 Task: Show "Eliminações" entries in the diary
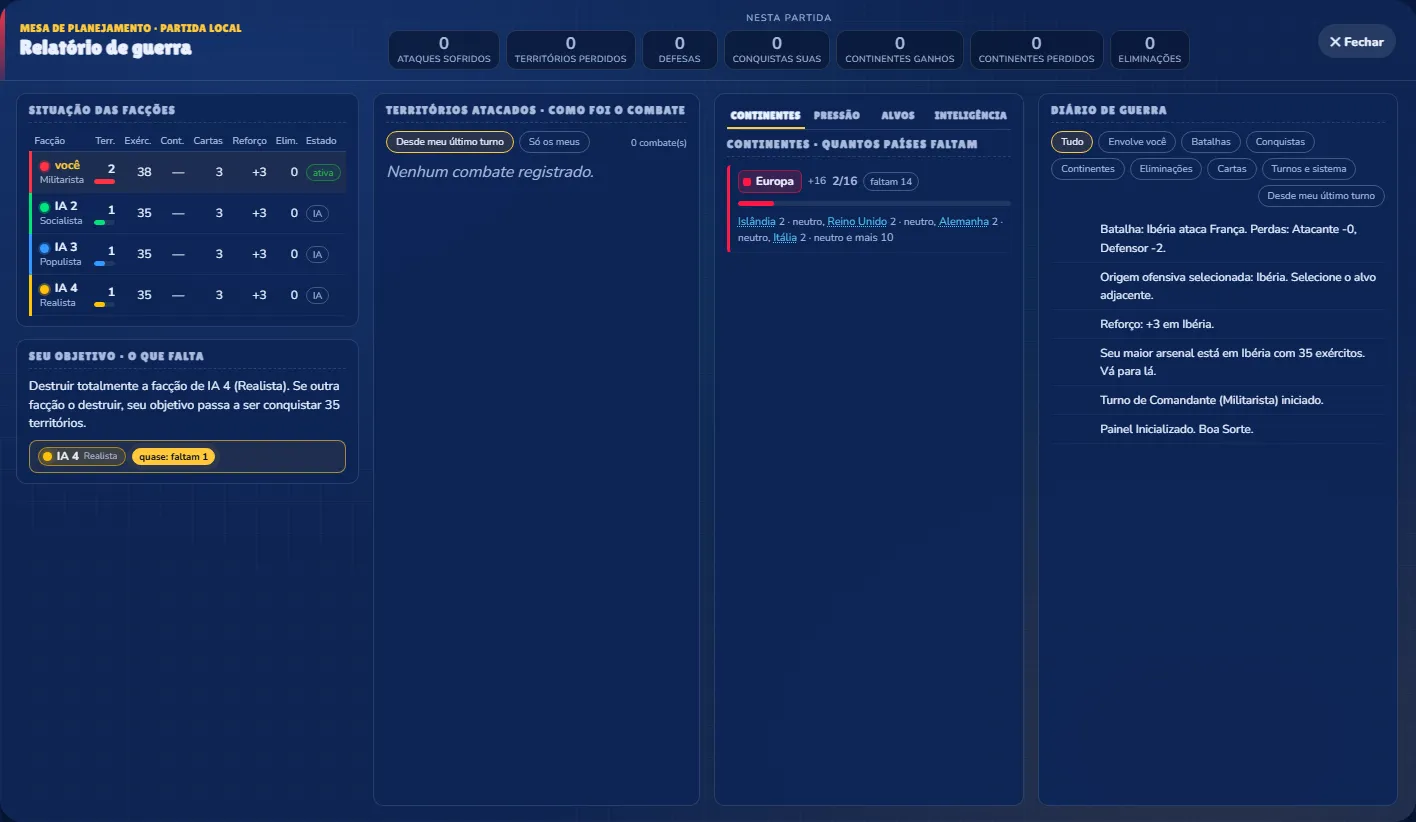click(x=1166, y=169)
